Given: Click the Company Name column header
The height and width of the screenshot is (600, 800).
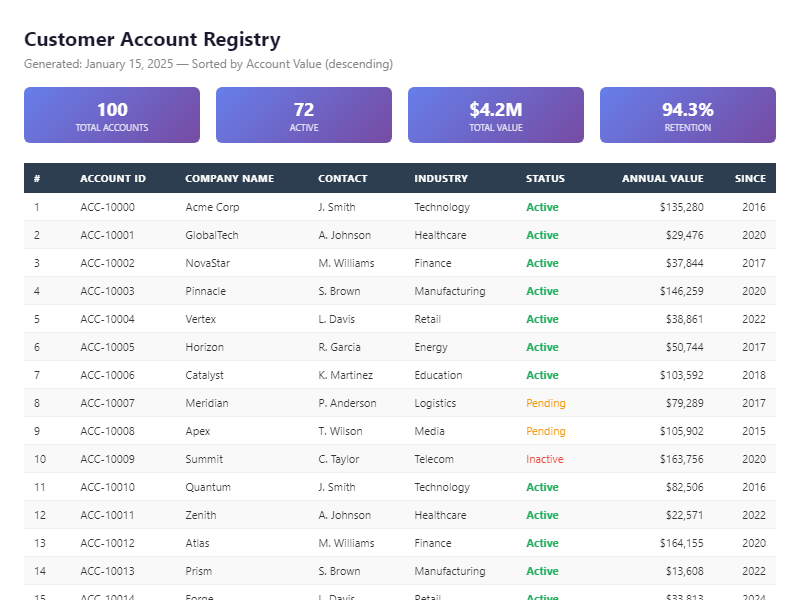Looking at the screenshot, I should coord(229,179).
